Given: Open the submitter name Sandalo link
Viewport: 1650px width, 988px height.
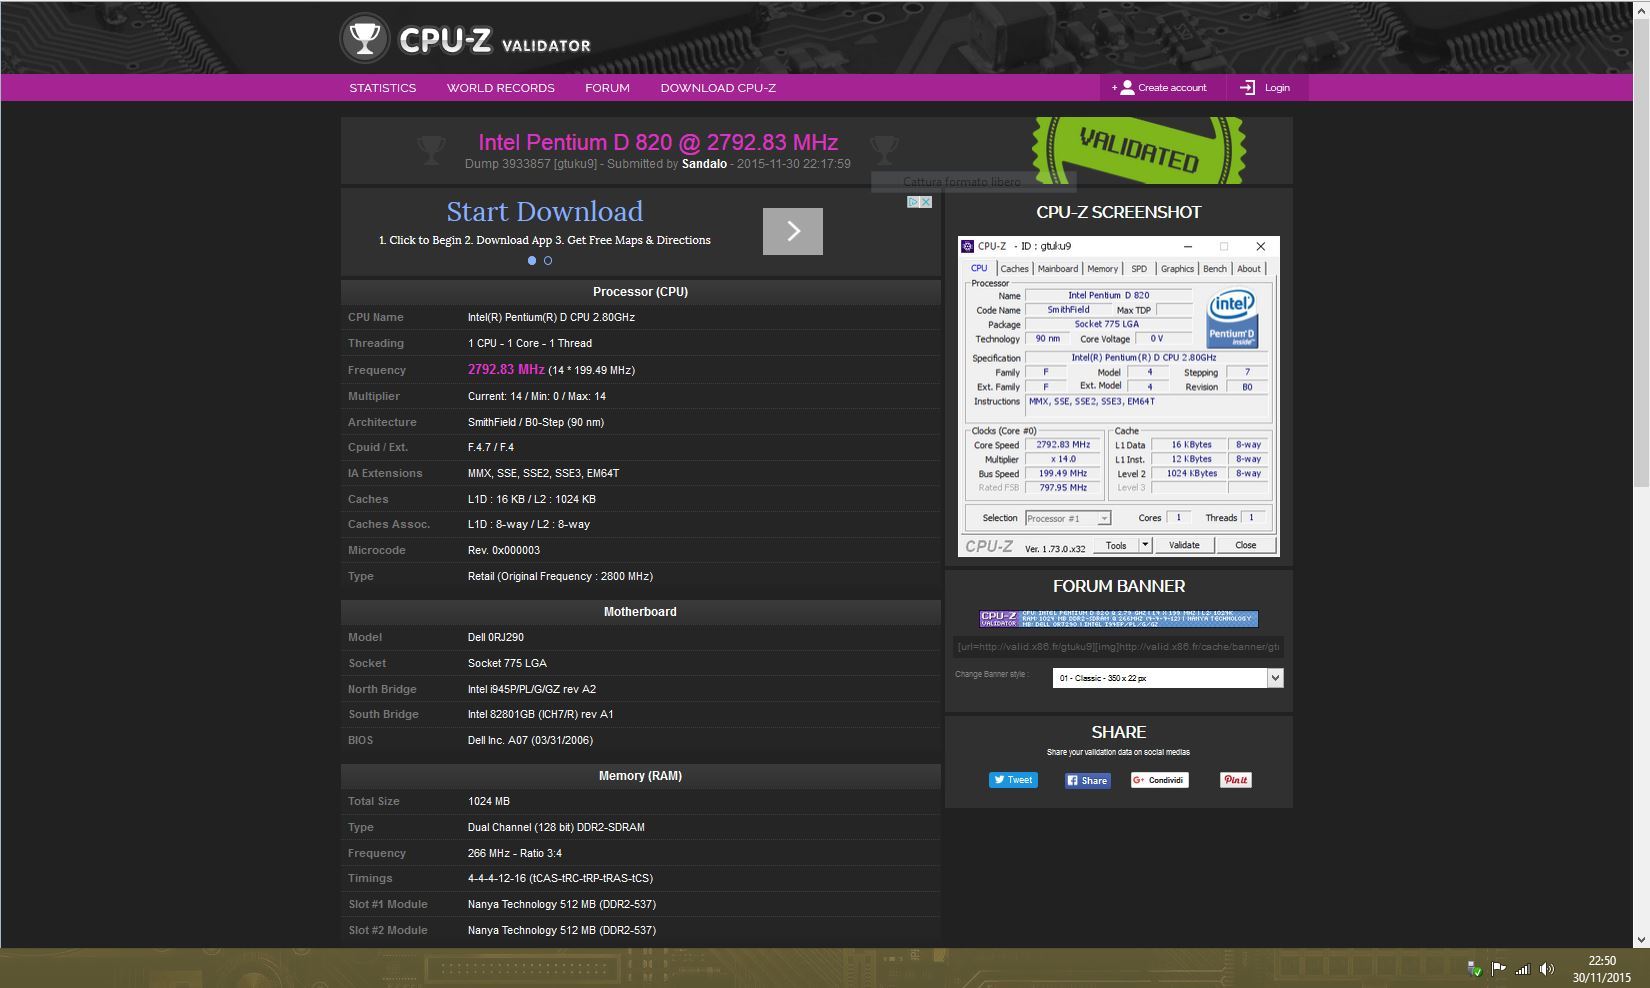Looking at the screenshot, I should [704, 164].
